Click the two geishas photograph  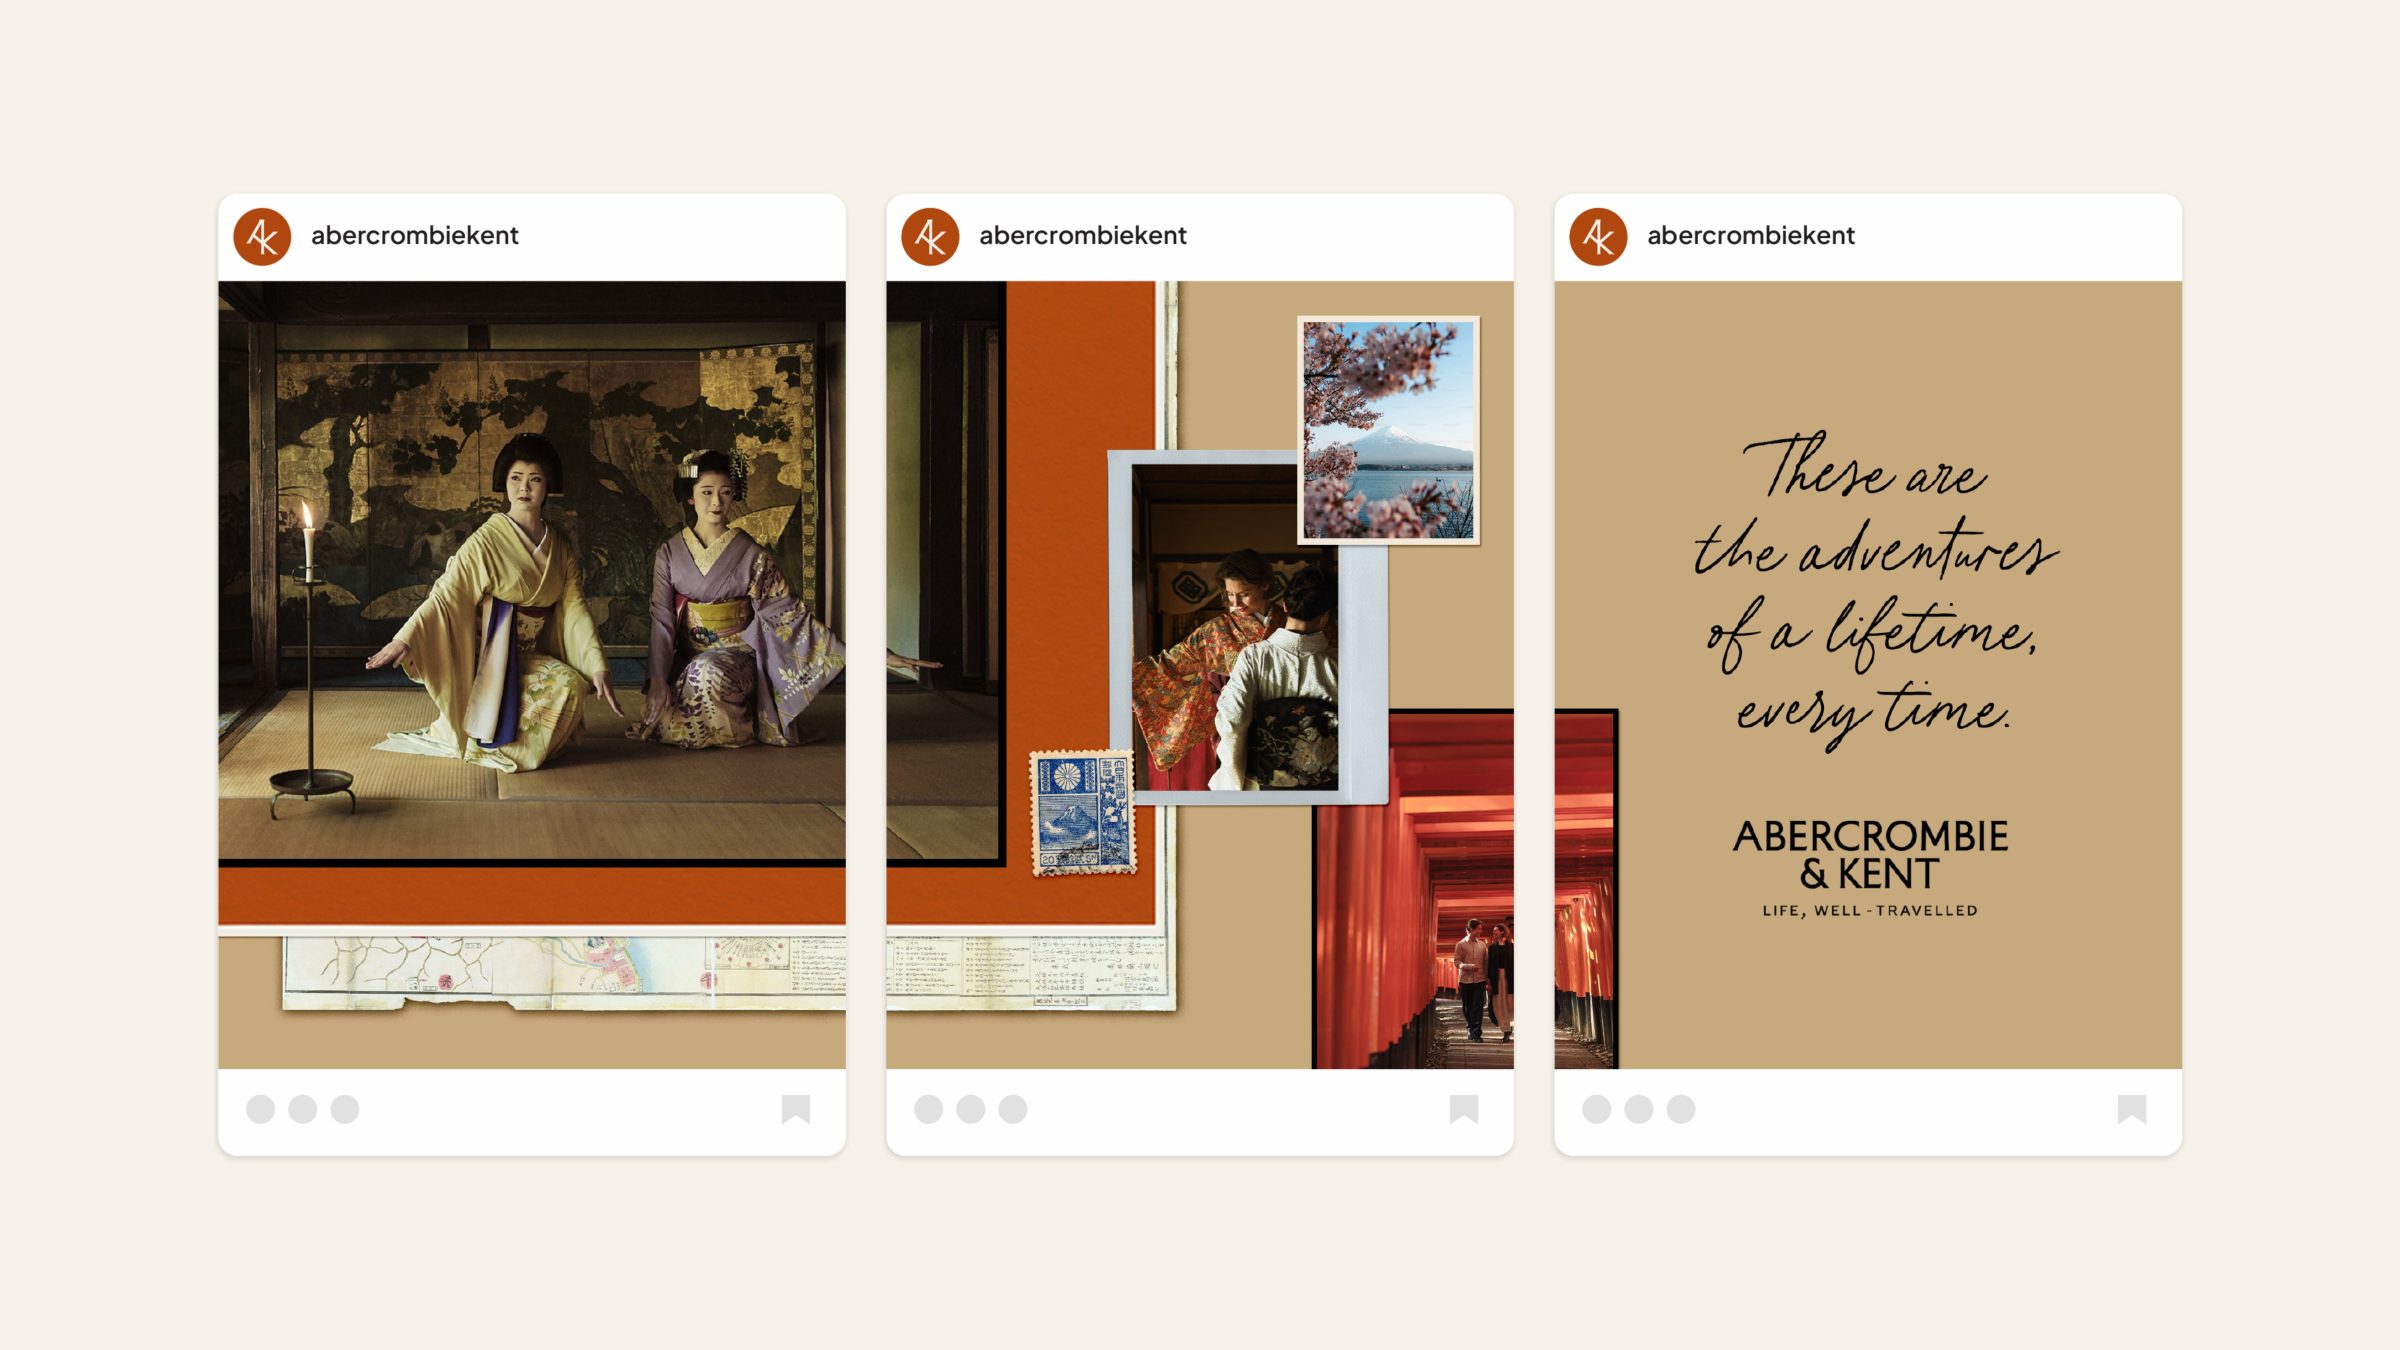pyautogui.click(x=532, y=570)
